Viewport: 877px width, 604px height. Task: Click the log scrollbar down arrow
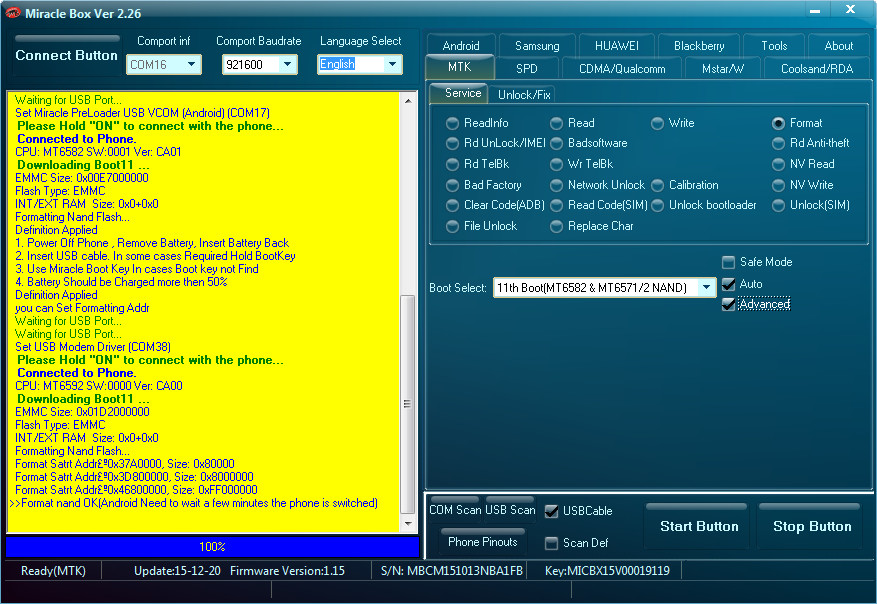408,524
